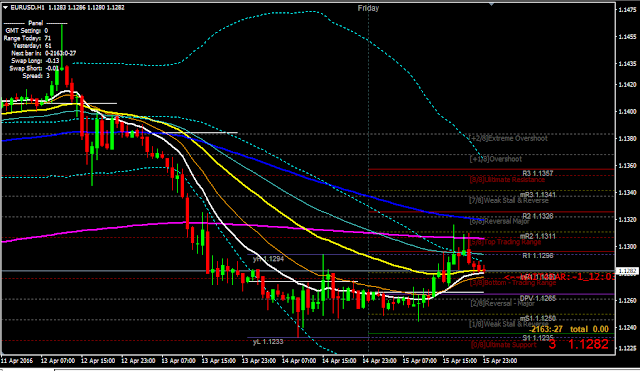The image size is (640, 371).
Task: Click '13 Apr 15:00' on the time axis
Action: coord(218,361)
